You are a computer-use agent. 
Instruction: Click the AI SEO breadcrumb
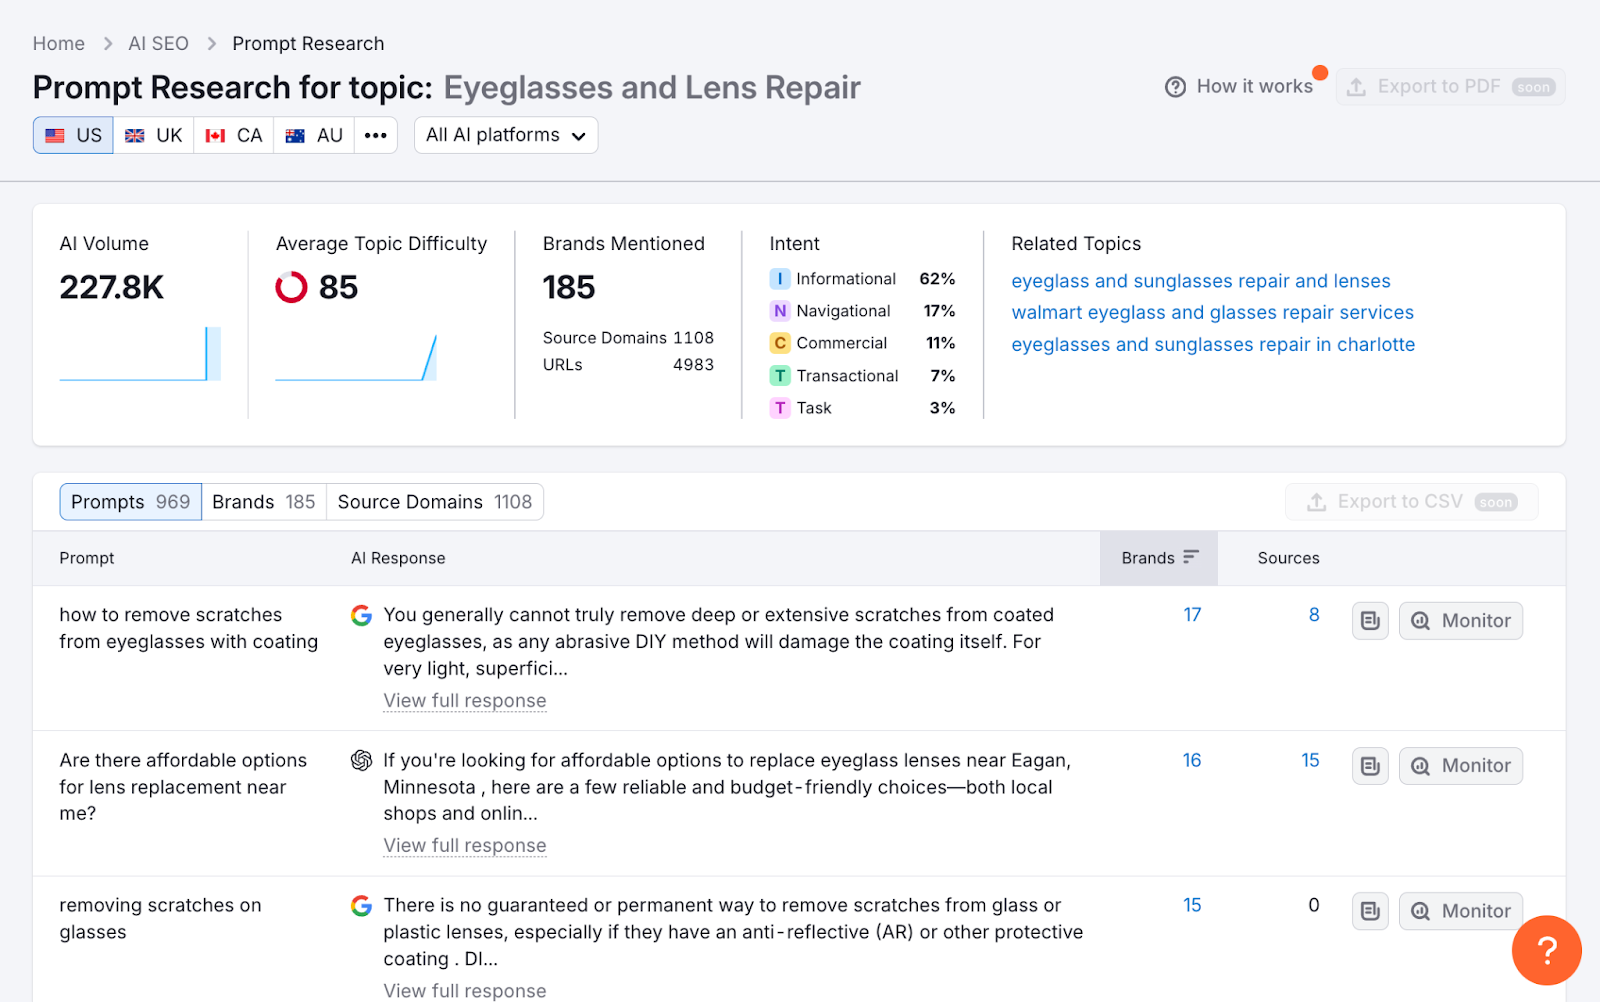click(x=157, y=43)
